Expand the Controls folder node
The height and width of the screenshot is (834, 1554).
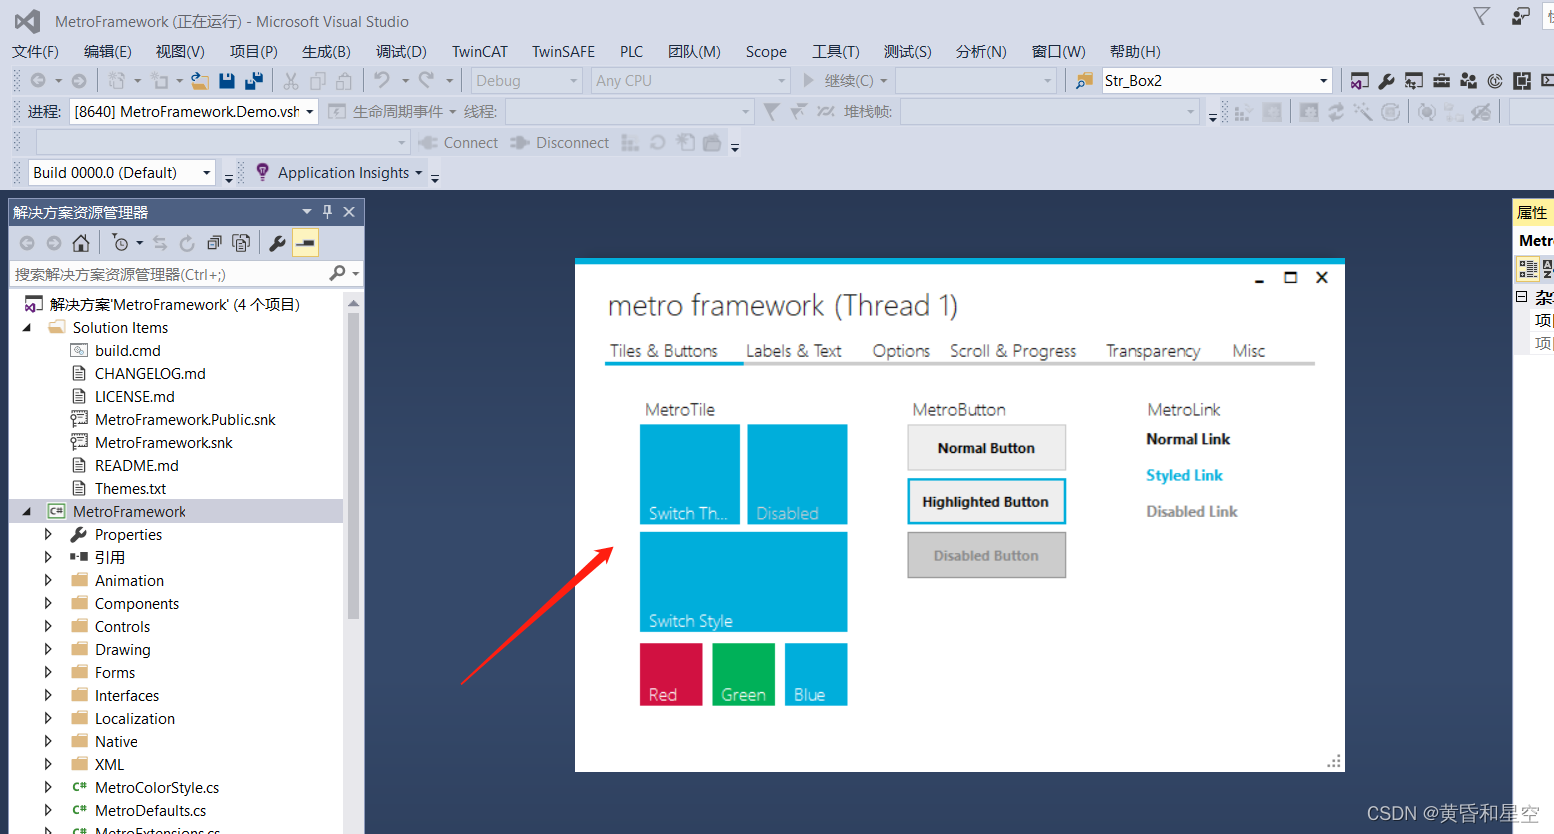(x=48, y=626)
